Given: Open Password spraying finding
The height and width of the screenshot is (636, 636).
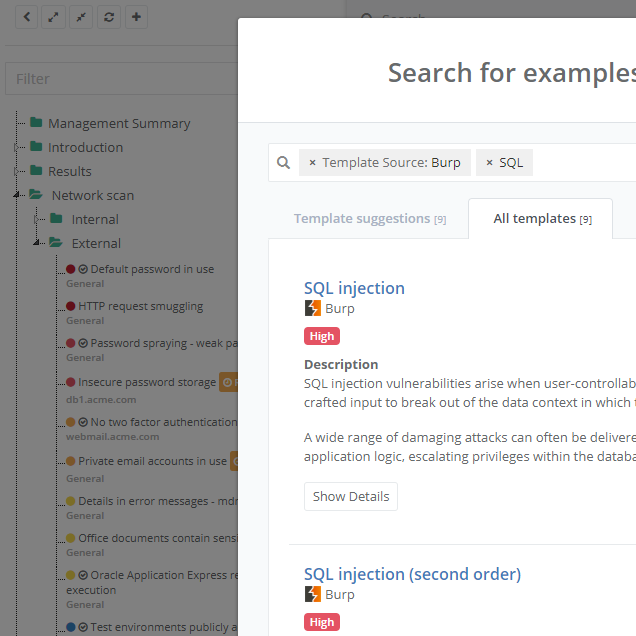Looking at the screenshot, I should pos(164,344).
